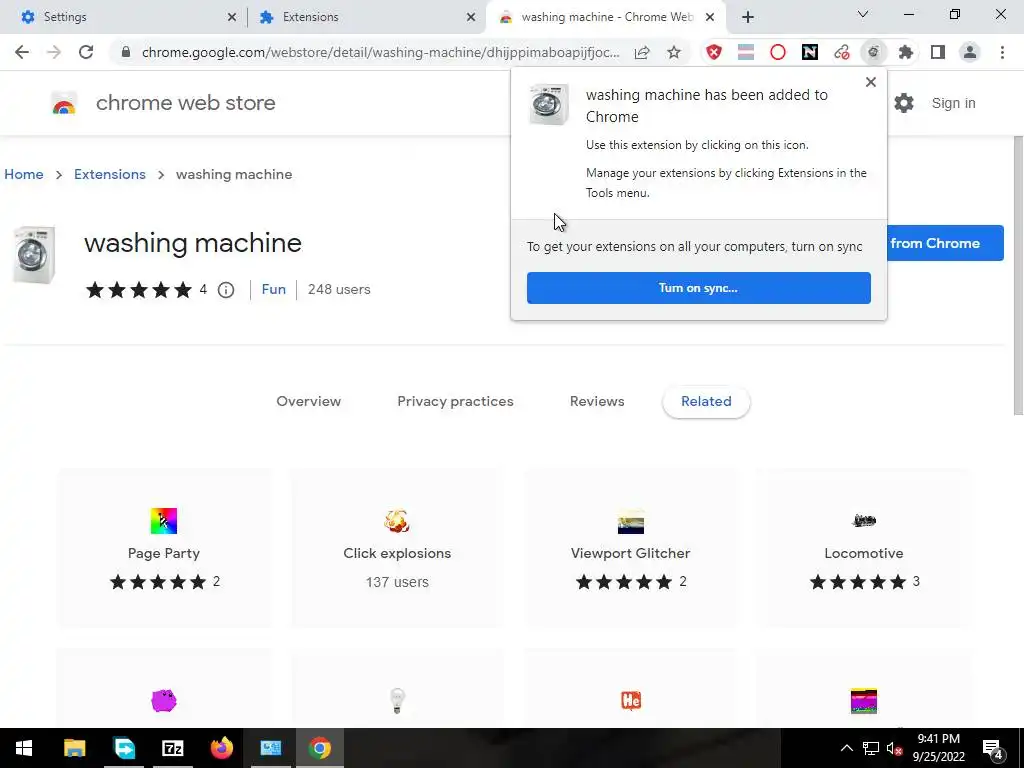The width and height of the screenshot is (1024, 768).
Task: Open the striped flag extension icon
Action: point(746,52)
